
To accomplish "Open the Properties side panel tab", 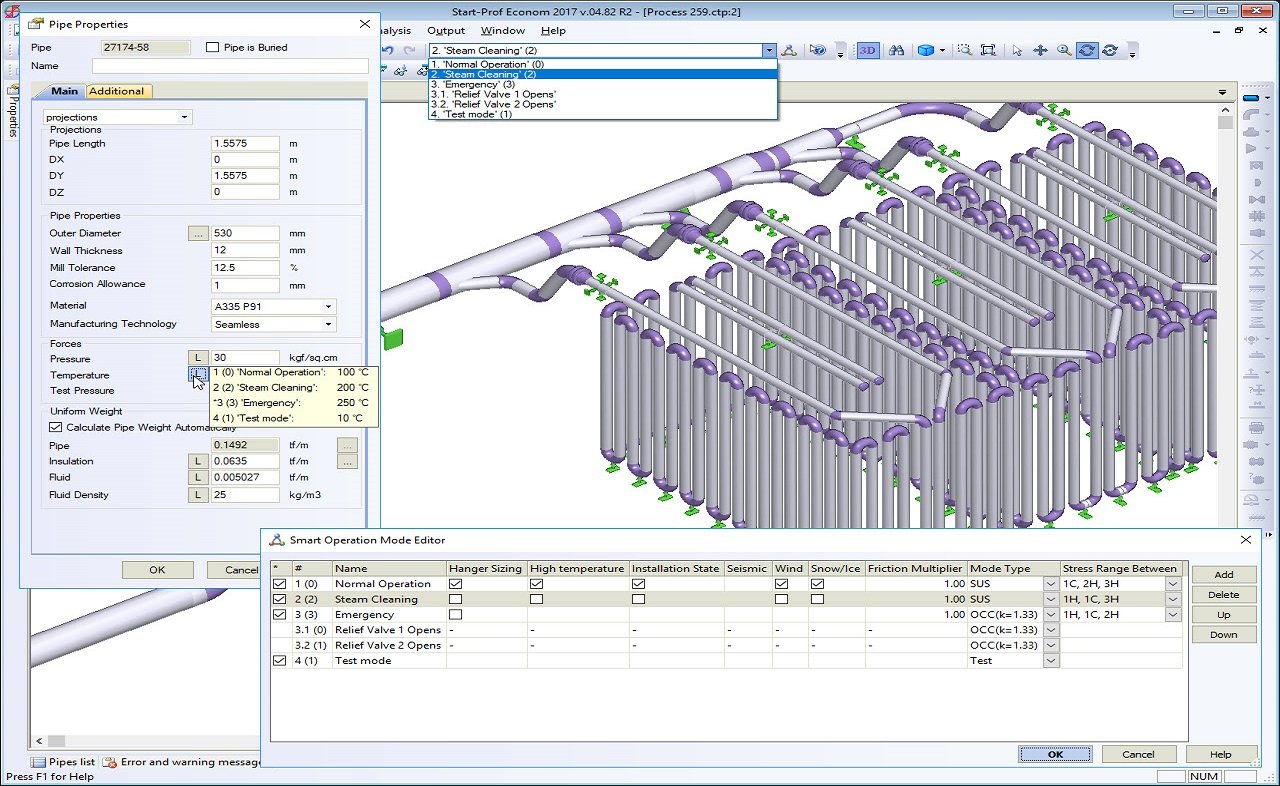I will tap(13, 111).
